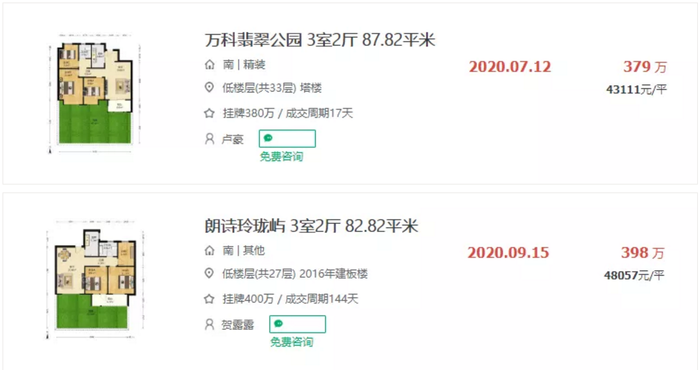Click the star icon beside 挂牌400万
Viewport: 700px width, 370px height.
tap(209, 299)
